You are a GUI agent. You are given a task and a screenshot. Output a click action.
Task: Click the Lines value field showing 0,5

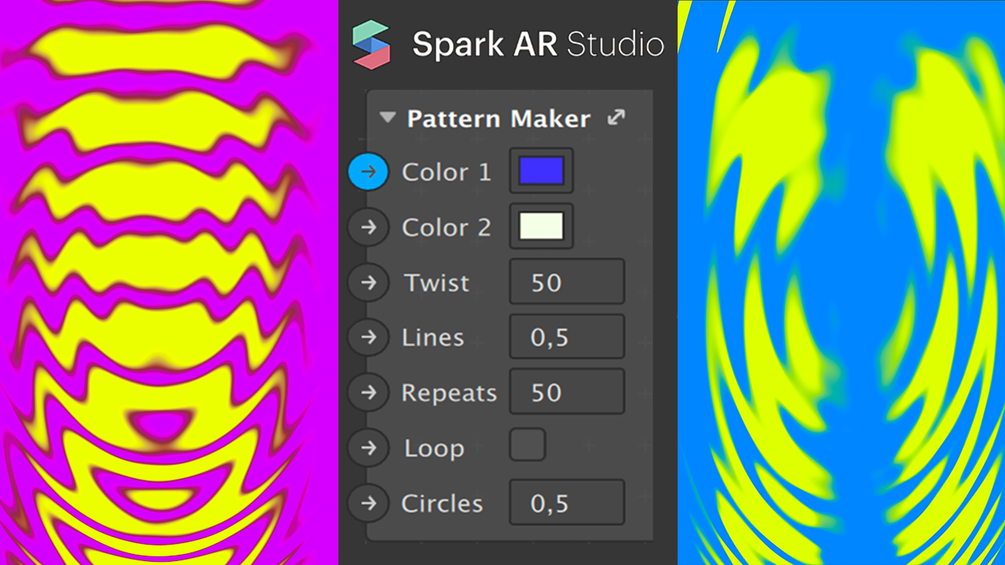pos(567,336)
